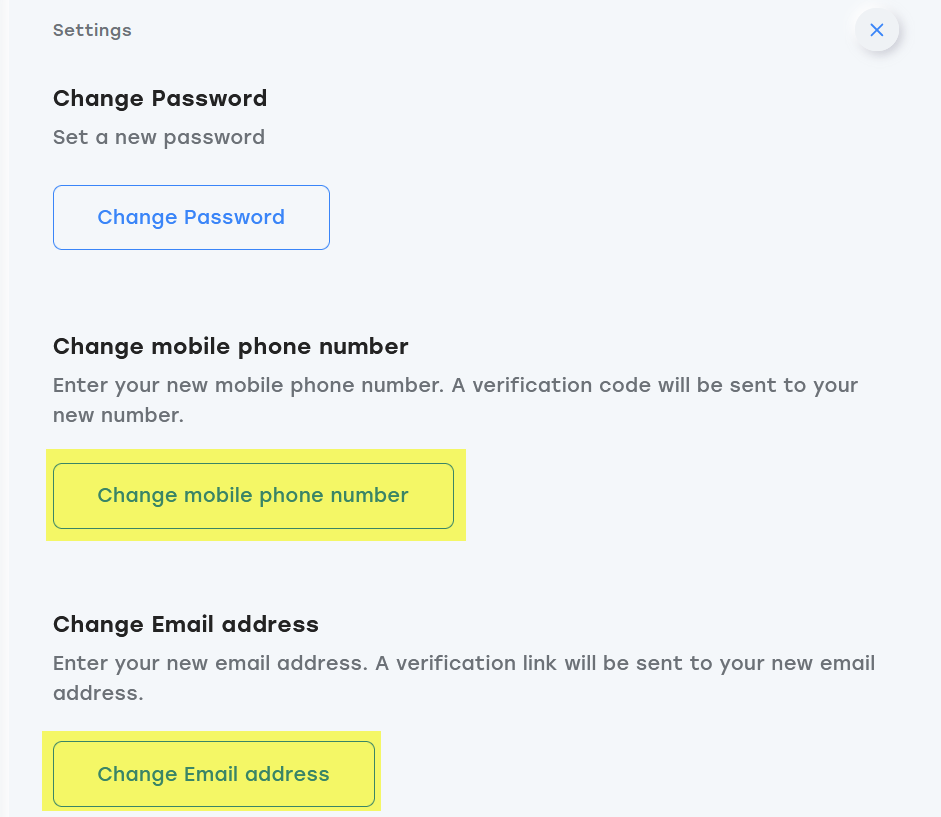Click the outlined Change Password button
Screen dimensions: 941x817
(x=191, y=217)
